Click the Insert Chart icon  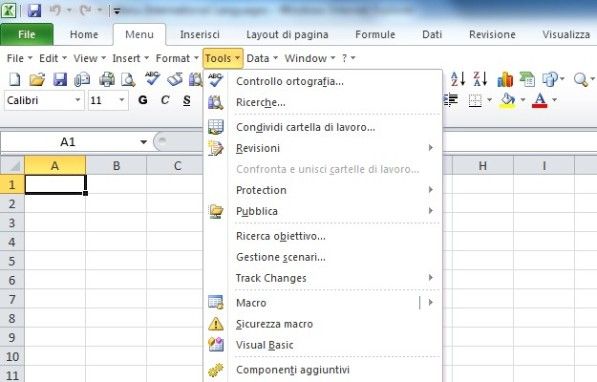[x=505, y=80]
